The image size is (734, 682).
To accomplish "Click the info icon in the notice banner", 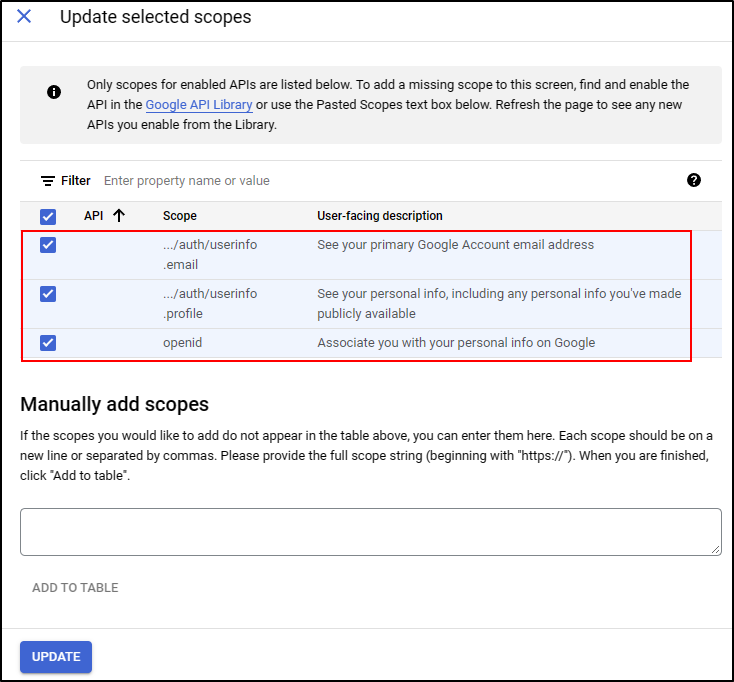I will (x=54, y=92).
